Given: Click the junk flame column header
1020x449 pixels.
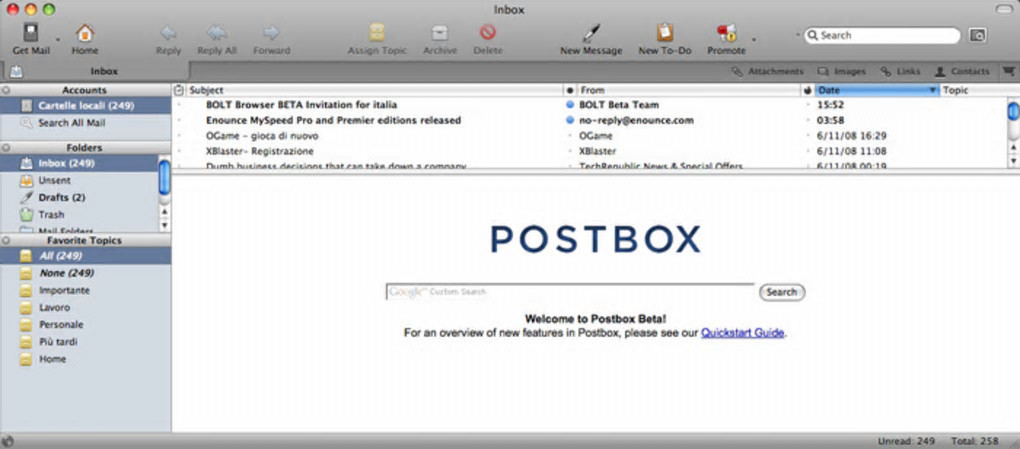Looking at the screenshot, I should [807, 90].
